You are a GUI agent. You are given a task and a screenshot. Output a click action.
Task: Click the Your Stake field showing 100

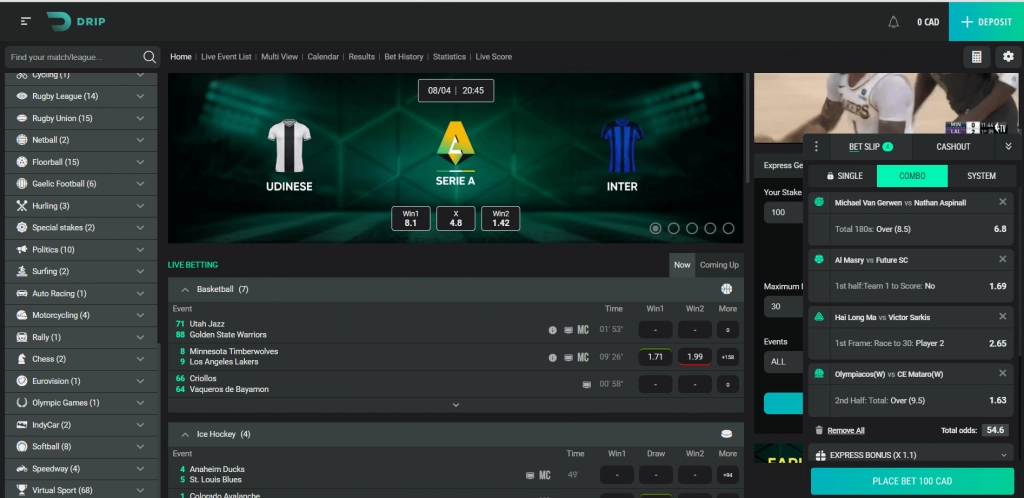click(783, 212)
